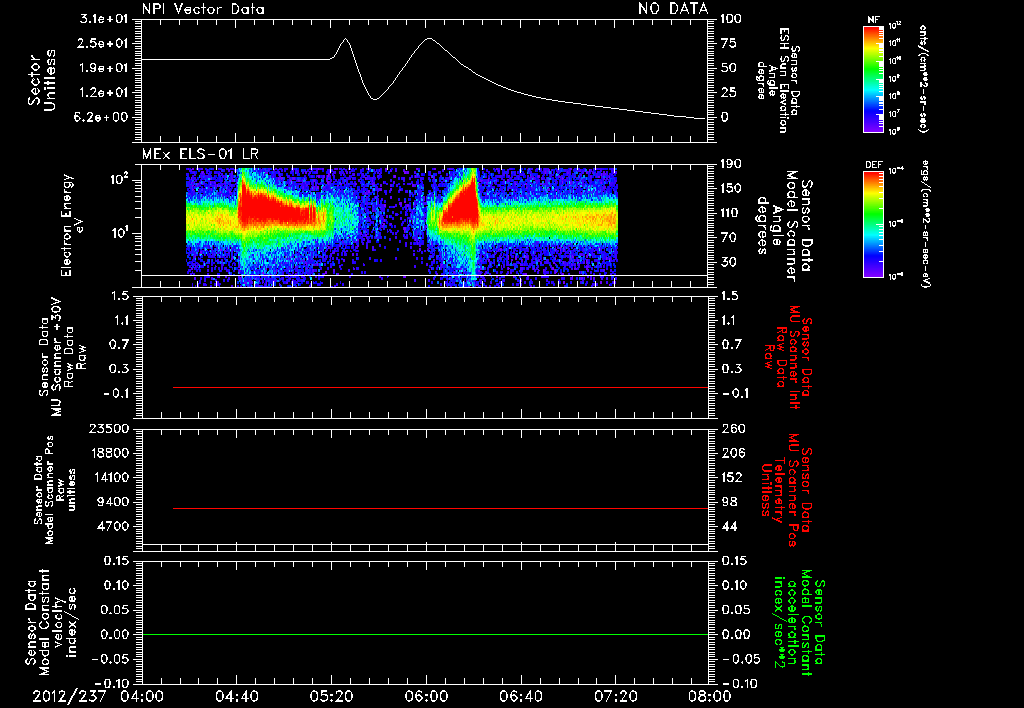Click the '150' scanner angle tick

(x=730, y=189)
